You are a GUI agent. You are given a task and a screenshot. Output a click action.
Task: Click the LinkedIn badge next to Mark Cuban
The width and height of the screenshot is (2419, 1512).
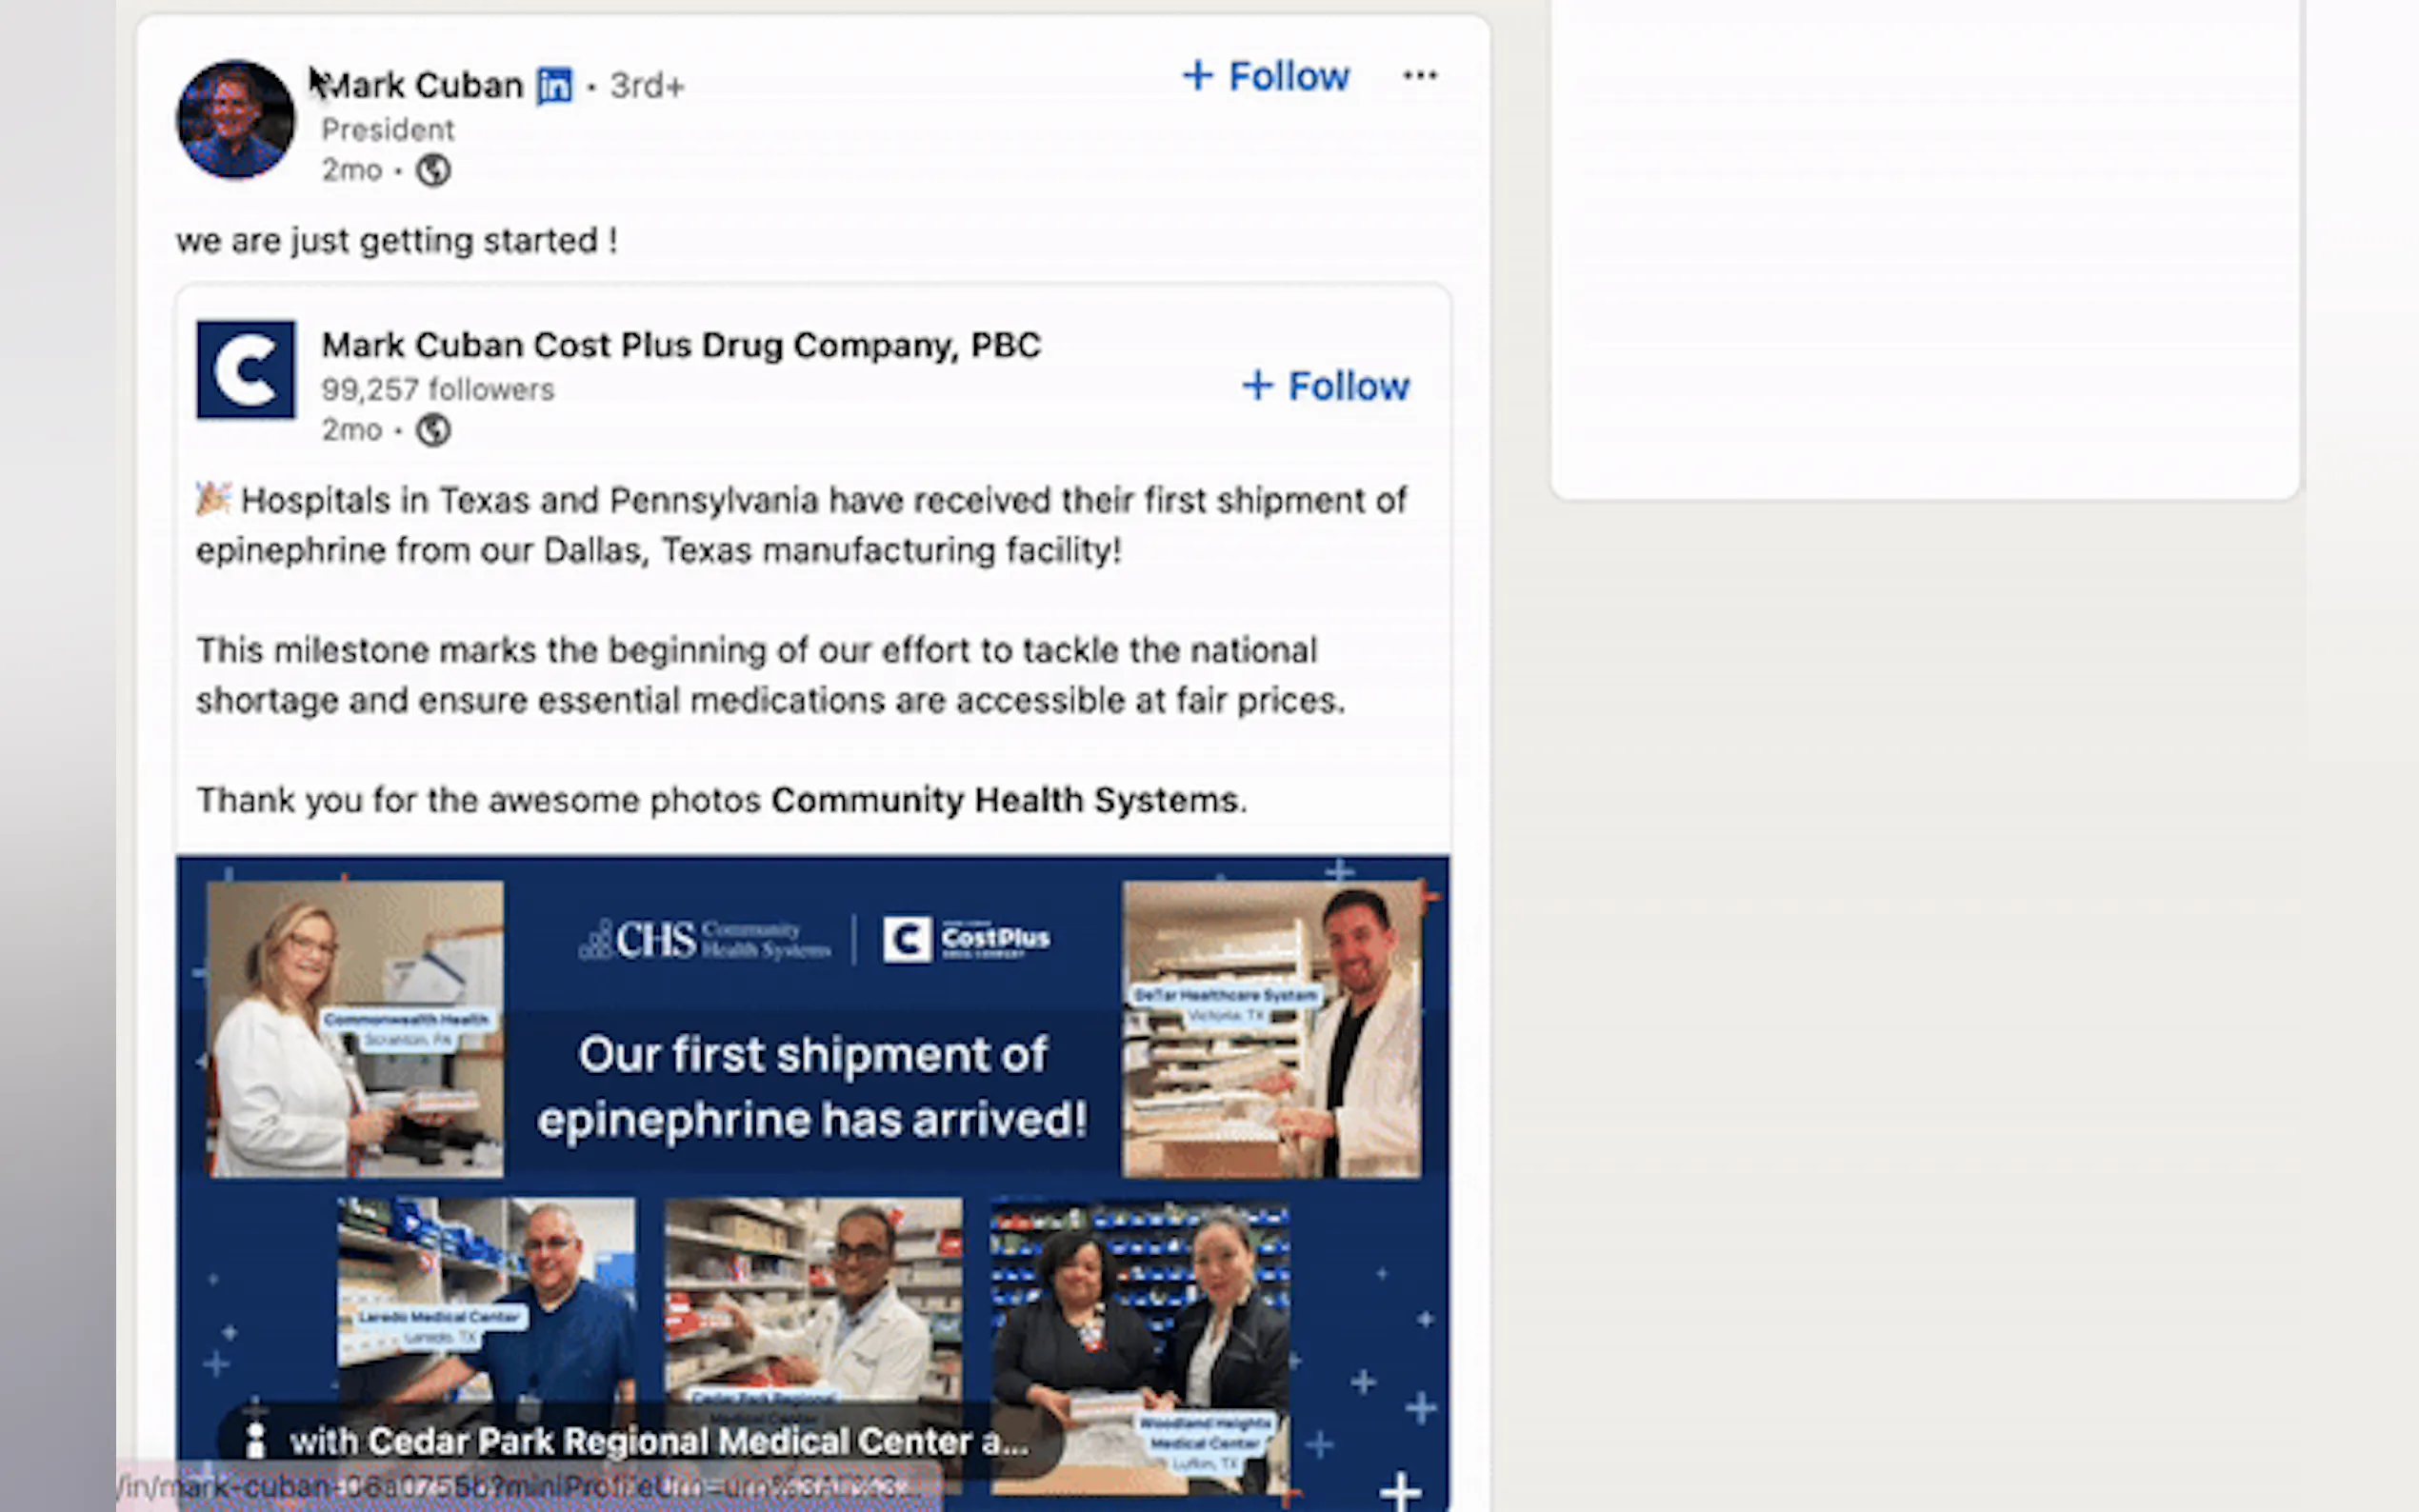(x=555, y=86)
